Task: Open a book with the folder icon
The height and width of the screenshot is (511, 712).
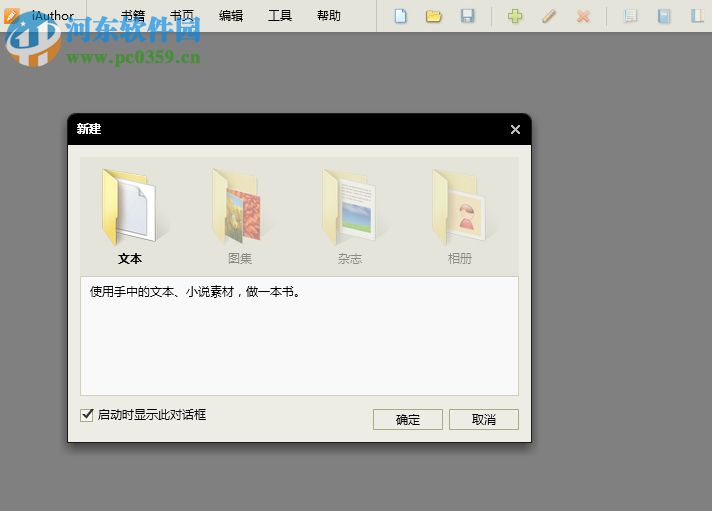Action: point(434,16)
